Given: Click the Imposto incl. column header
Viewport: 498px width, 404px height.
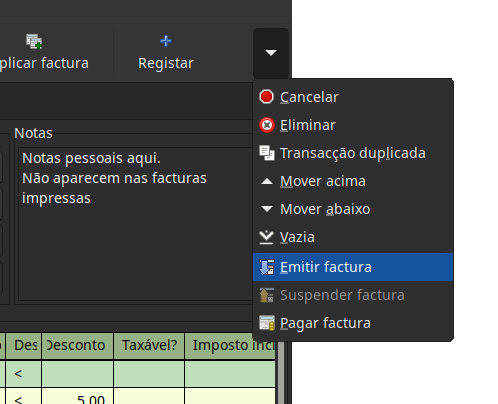Looking at the screenshot, I should [230, 346].
